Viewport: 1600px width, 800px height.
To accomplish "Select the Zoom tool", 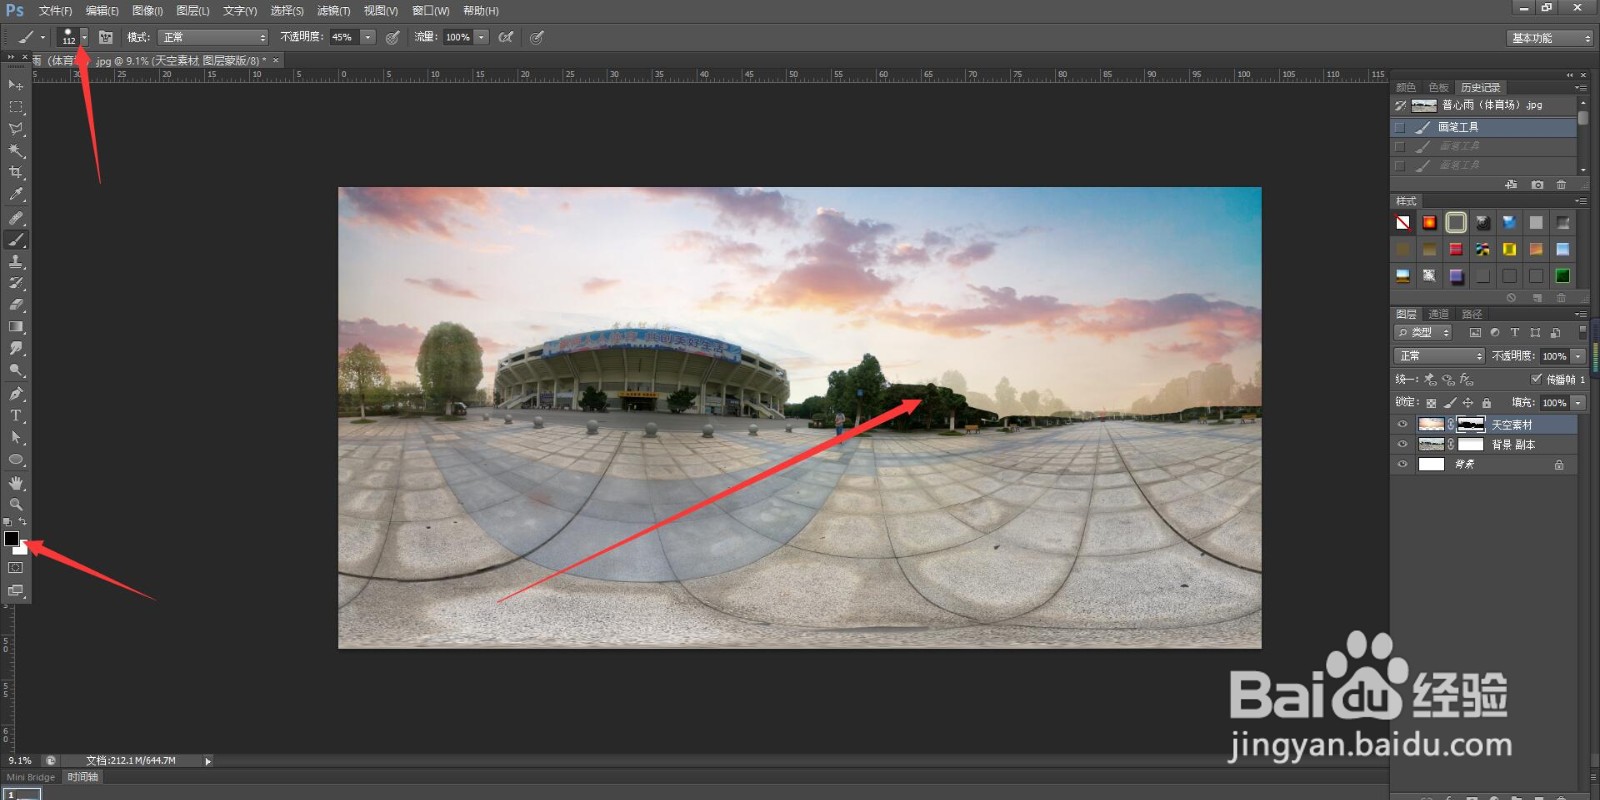I will pos(15,505).
